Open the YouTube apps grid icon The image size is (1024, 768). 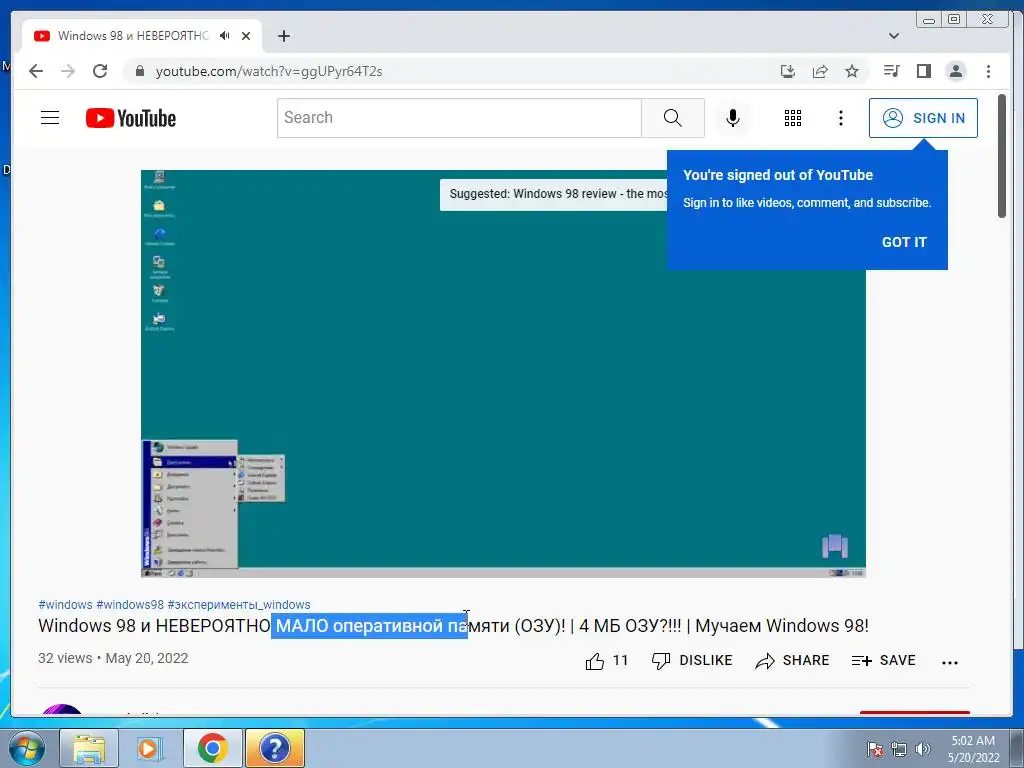click(x=793, y=118)
